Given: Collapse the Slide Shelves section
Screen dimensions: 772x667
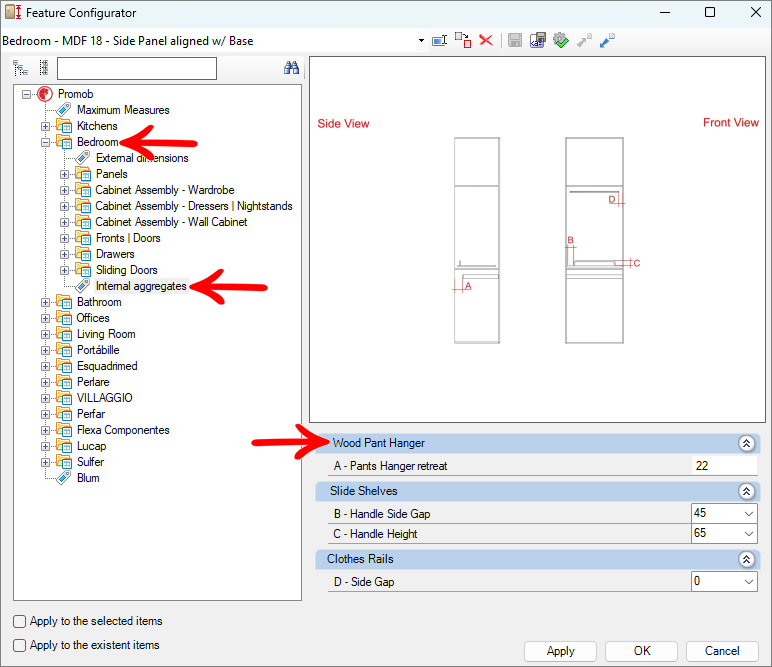Looking at the screenshot, I should coord(746,491).
